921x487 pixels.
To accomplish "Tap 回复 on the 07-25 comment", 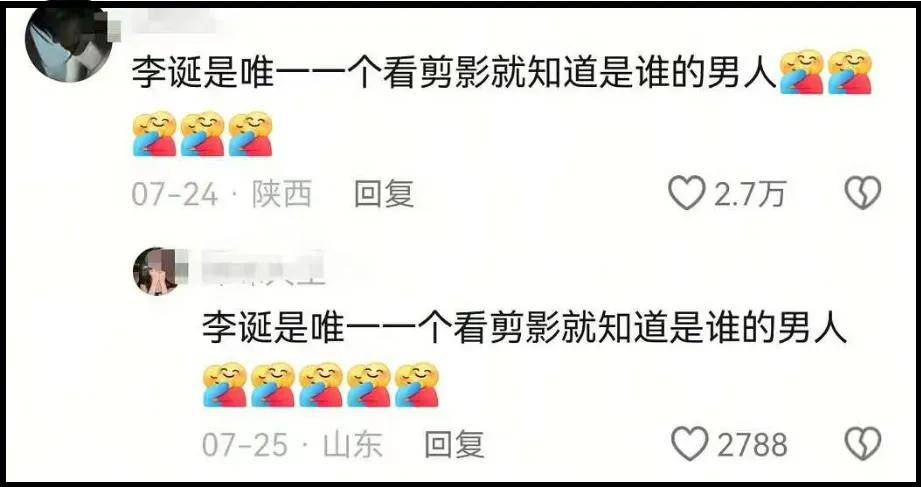I will click(x=454, y=444).
